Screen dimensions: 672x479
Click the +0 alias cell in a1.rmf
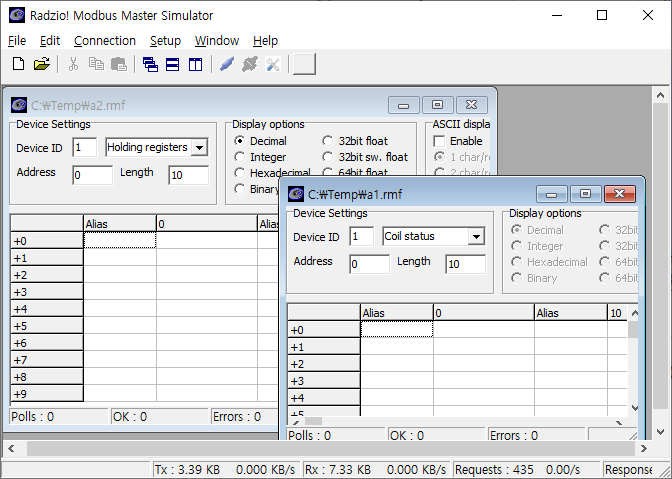[397, 329]
